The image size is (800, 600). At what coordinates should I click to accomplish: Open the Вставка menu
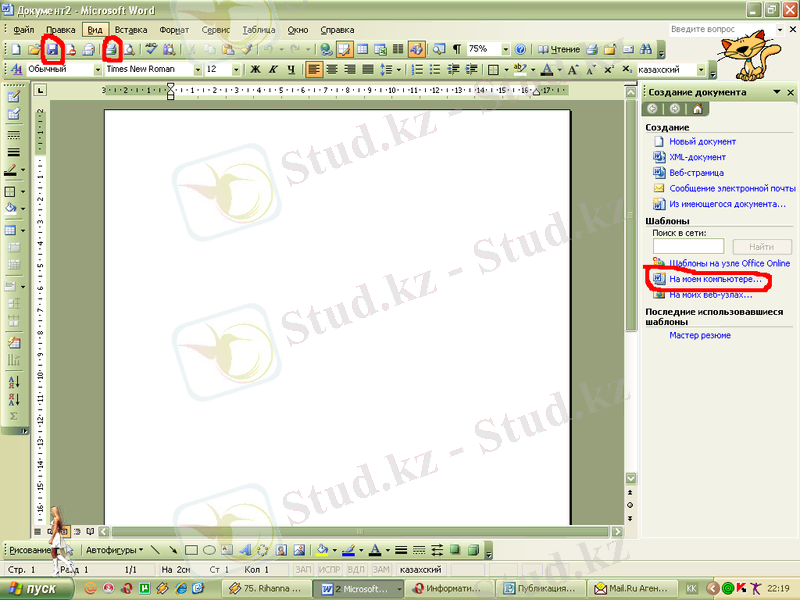tap(131, 30)
